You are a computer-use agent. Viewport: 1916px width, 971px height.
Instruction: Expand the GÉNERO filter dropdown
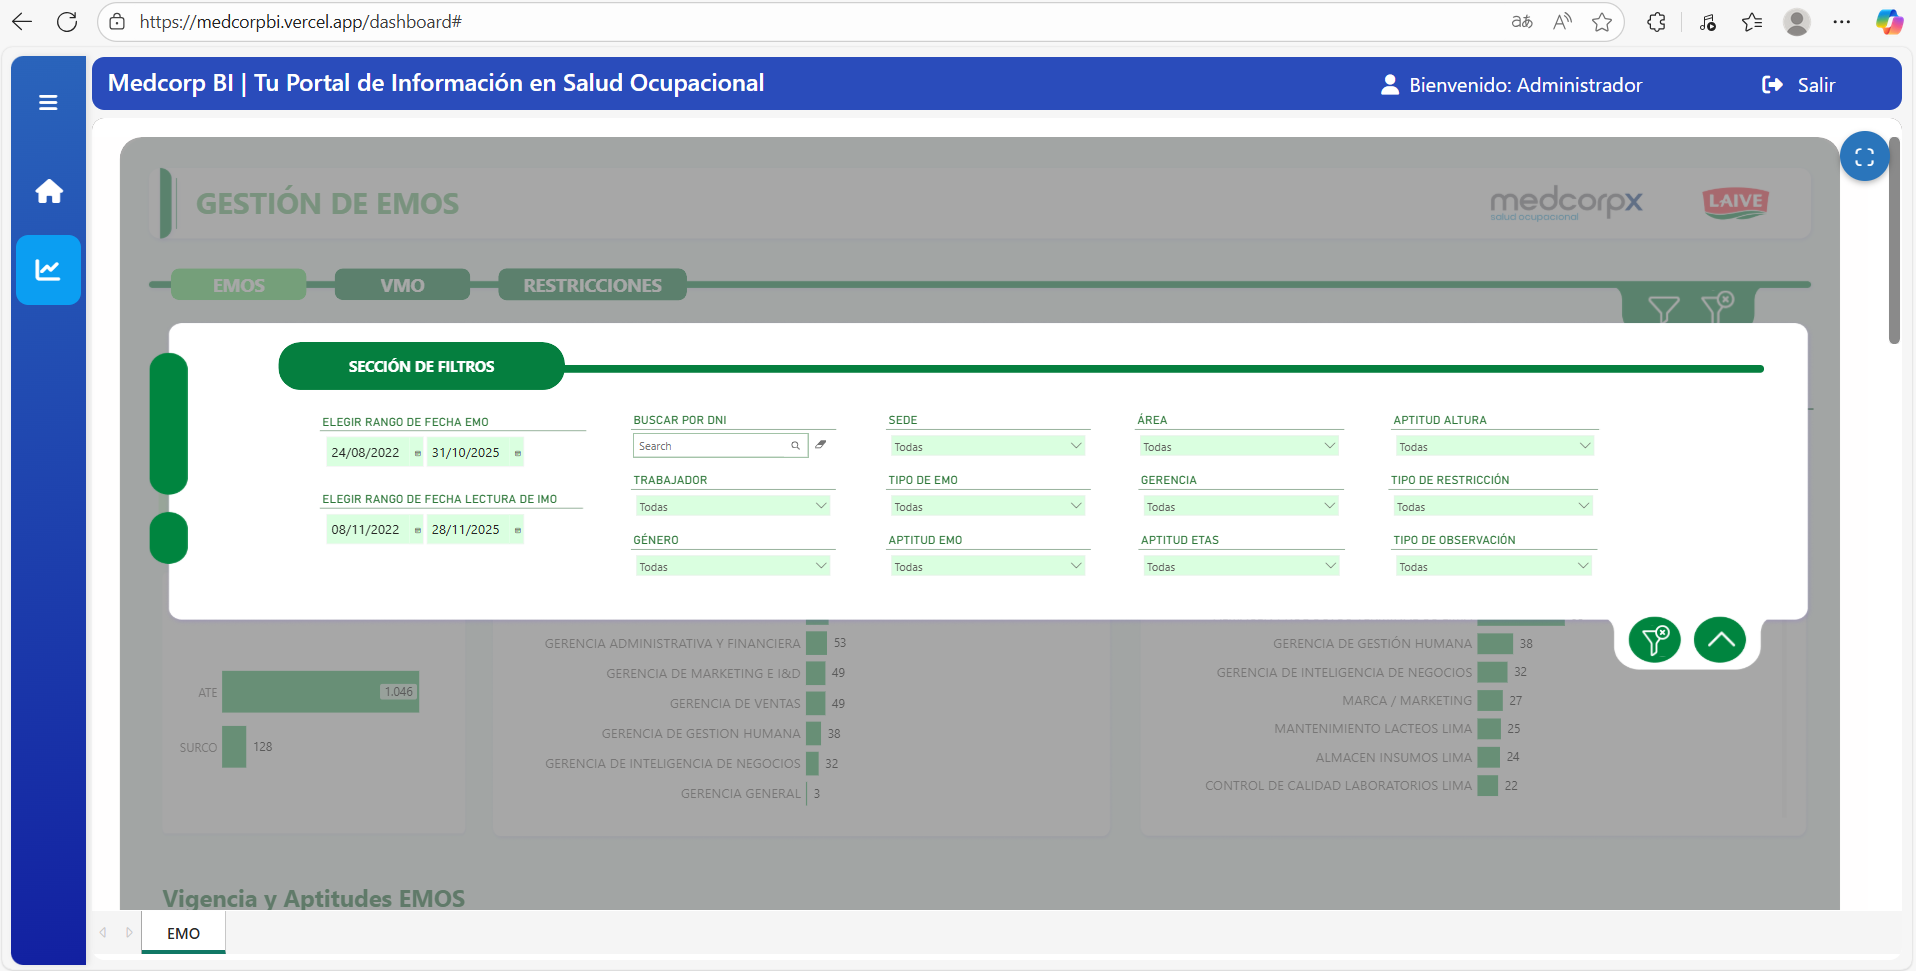[732, 567]
